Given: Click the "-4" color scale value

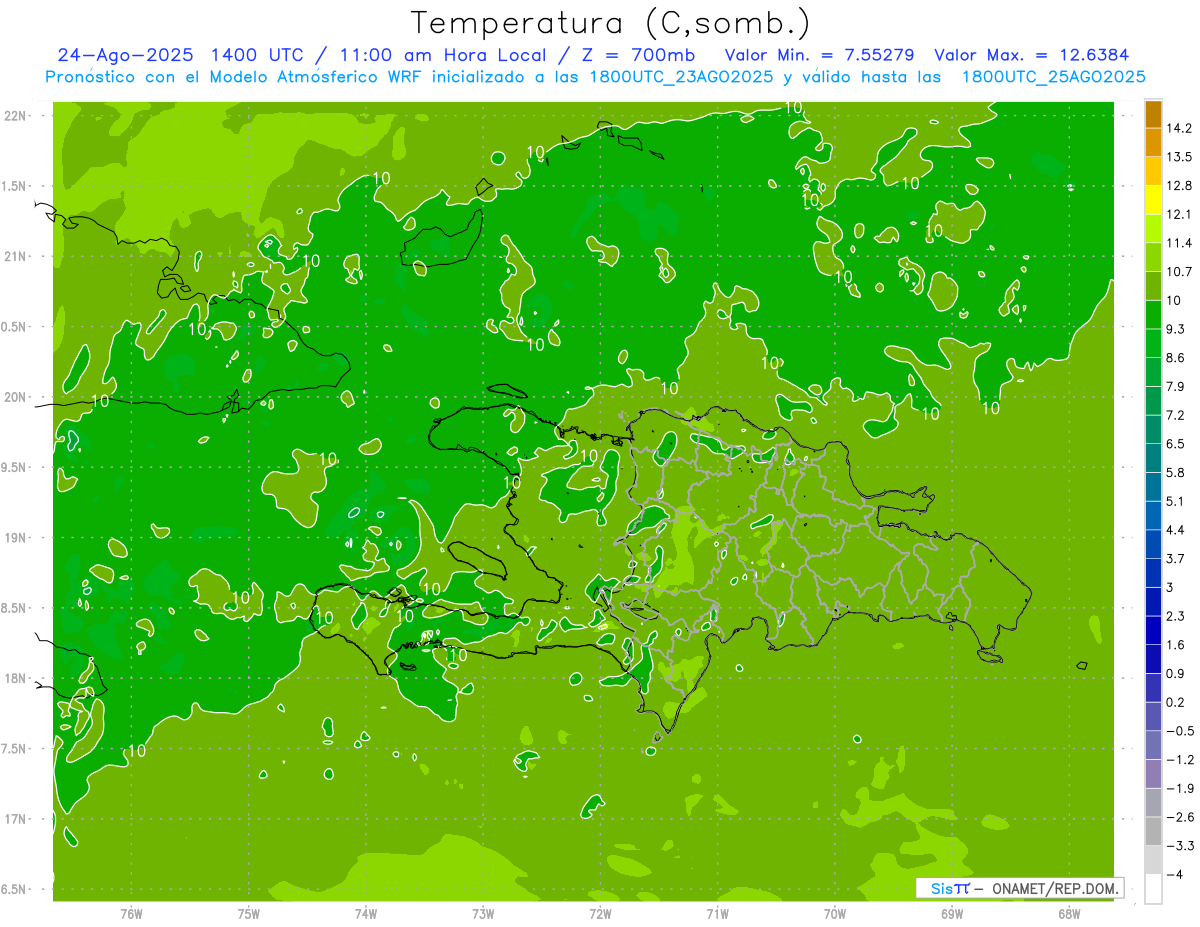Looking at the screenshot, I should (x=1174, y=874).
